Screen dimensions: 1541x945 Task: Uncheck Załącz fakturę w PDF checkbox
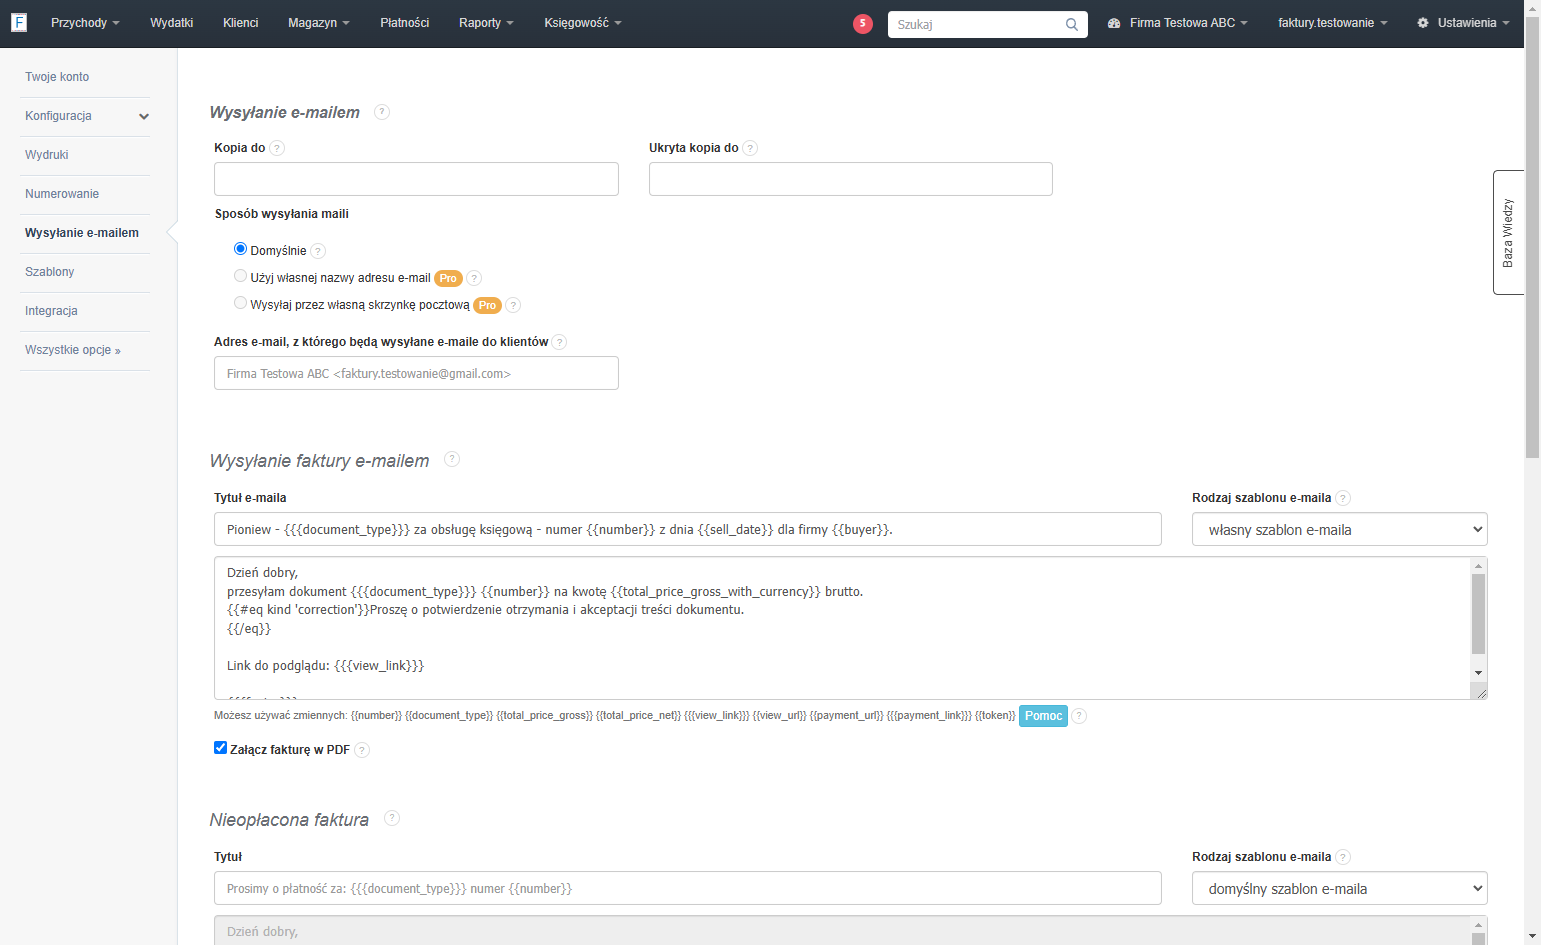pos(221,748)
